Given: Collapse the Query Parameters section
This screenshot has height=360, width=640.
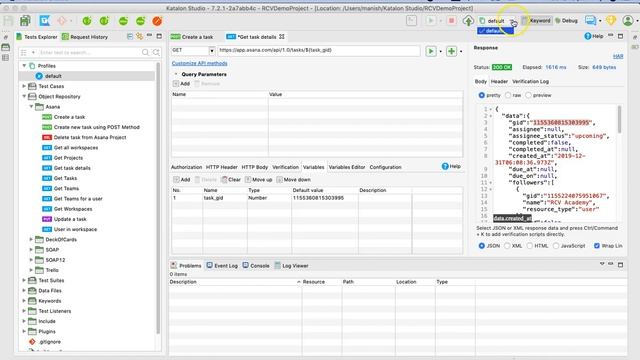Looking at the screenshot, I should [x=176, y=74].
